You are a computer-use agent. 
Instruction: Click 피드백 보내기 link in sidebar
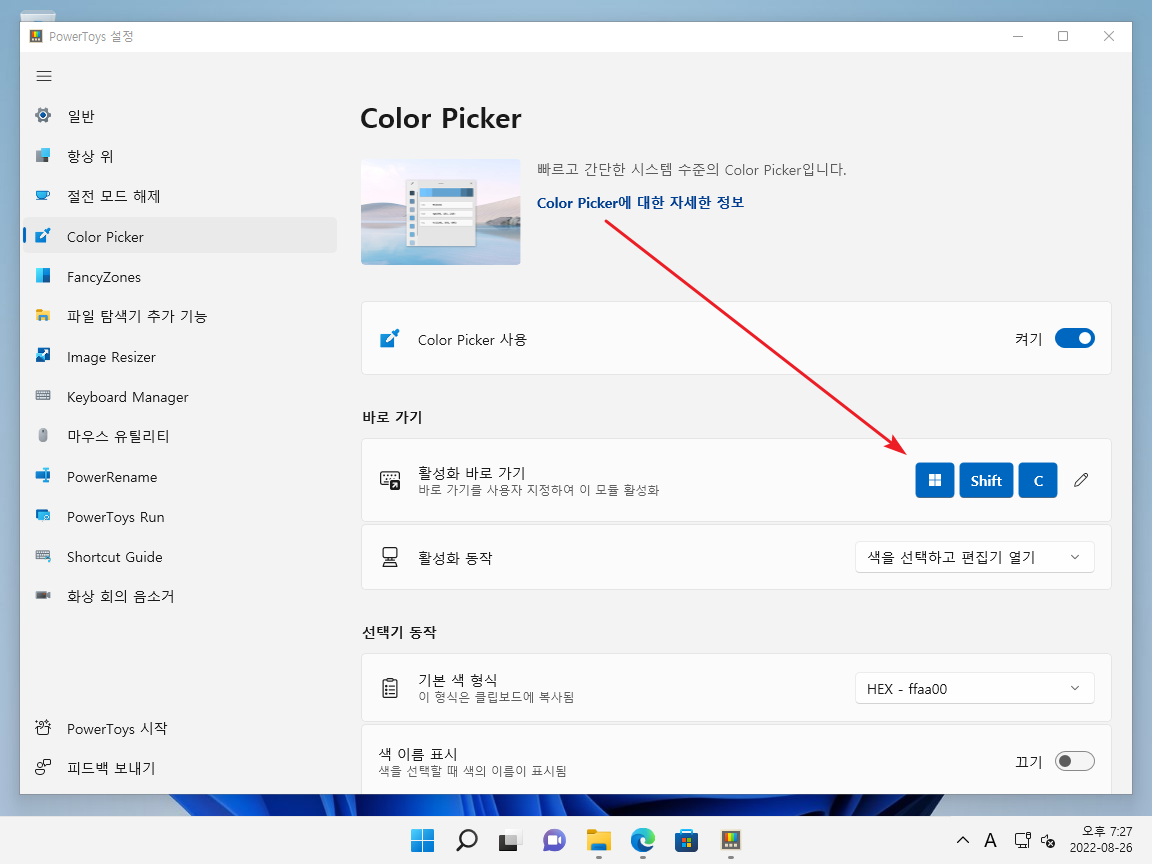click(x=180, y=768)
